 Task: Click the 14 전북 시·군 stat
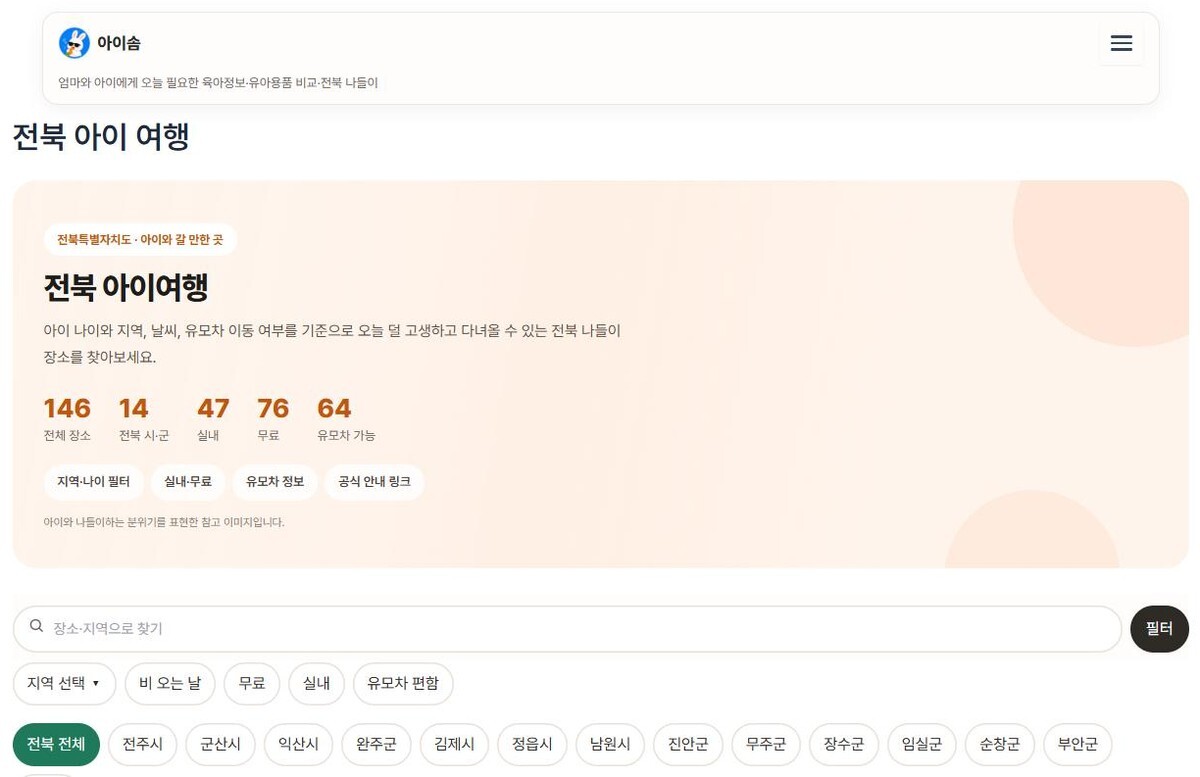(144, 419)
